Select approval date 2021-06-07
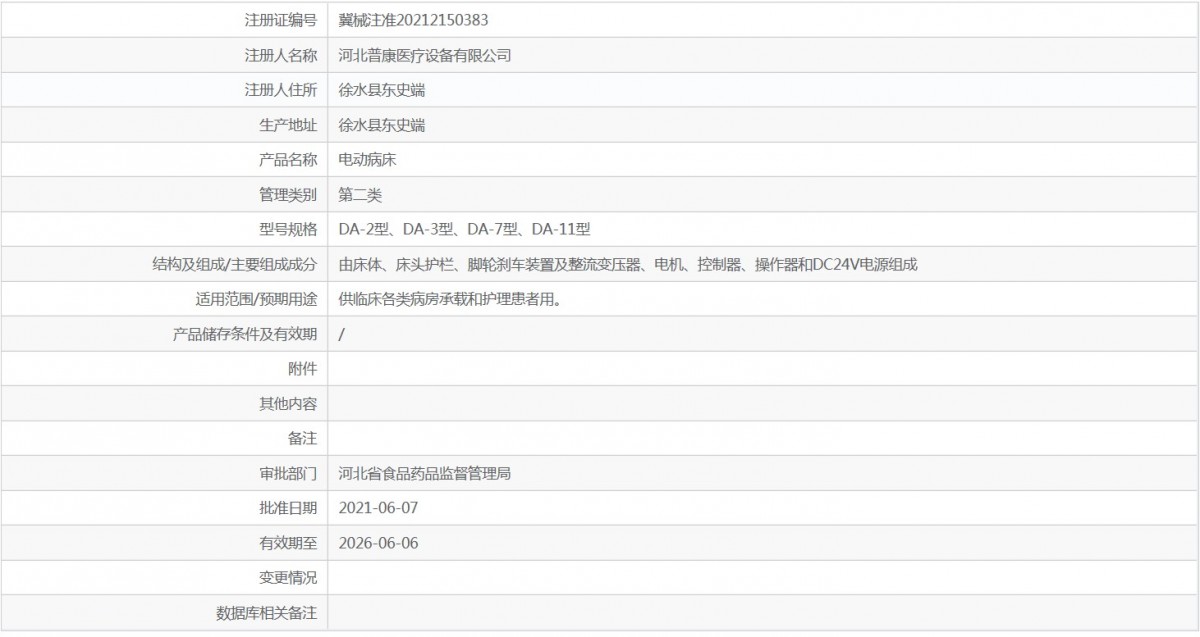The height and width of the screenshot is (637, 1200). (379, 507)
